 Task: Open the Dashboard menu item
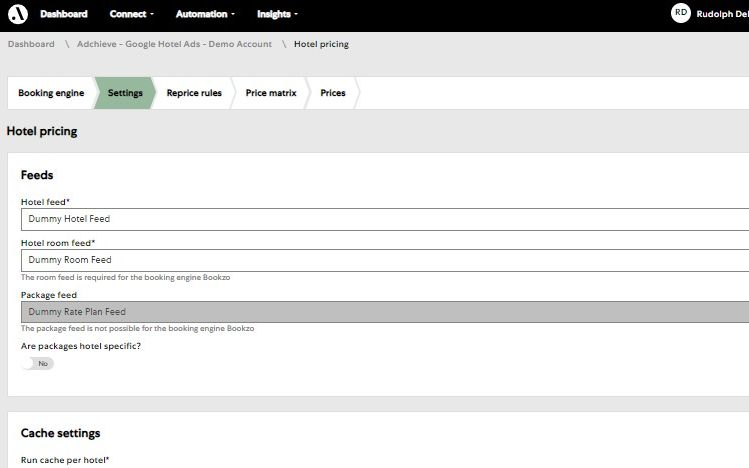tap(64, 14)
